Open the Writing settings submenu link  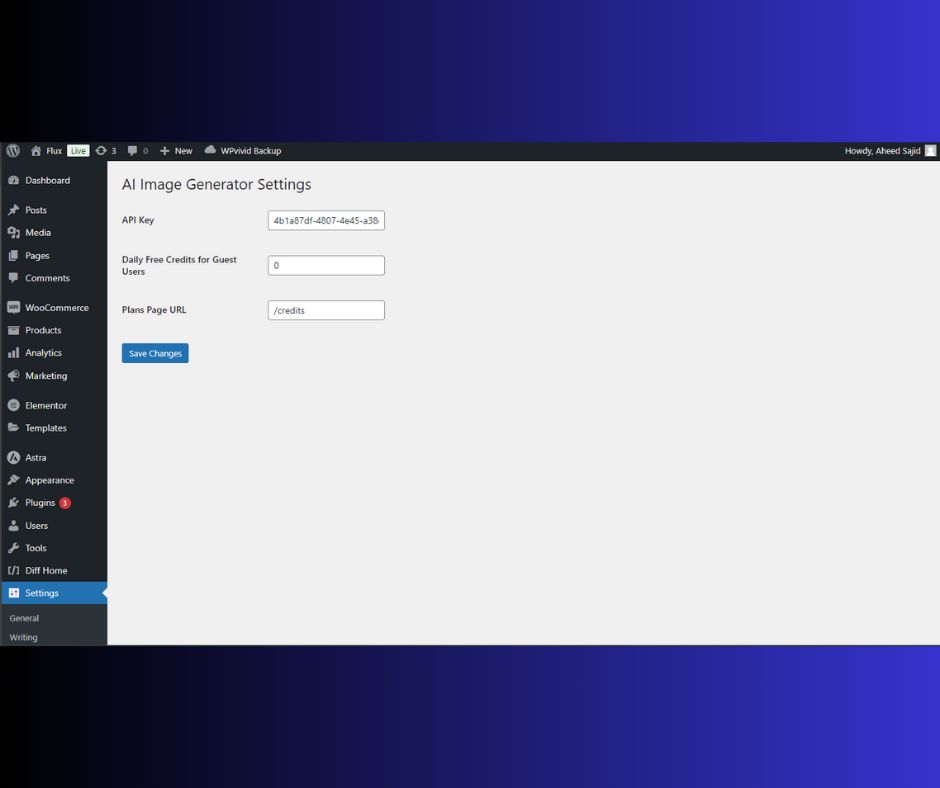[24, 637]
